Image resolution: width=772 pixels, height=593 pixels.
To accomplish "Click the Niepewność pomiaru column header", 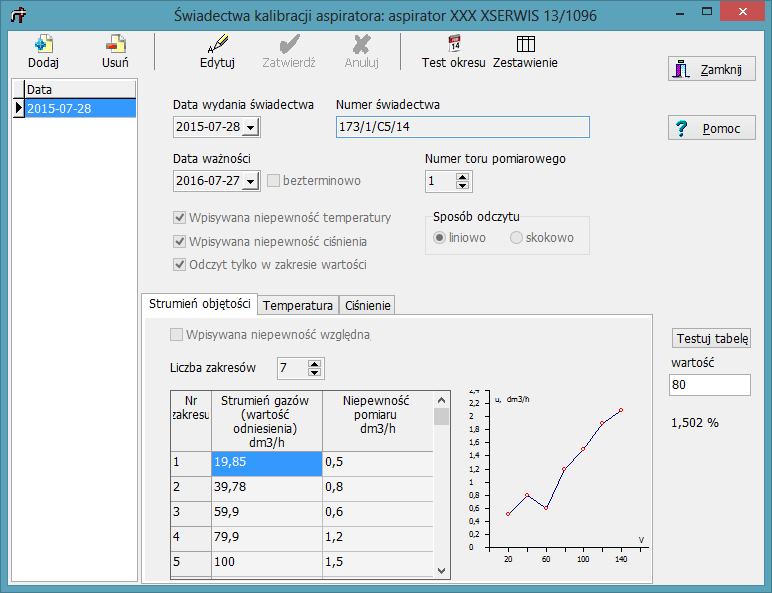I will (x=378, y=422).
